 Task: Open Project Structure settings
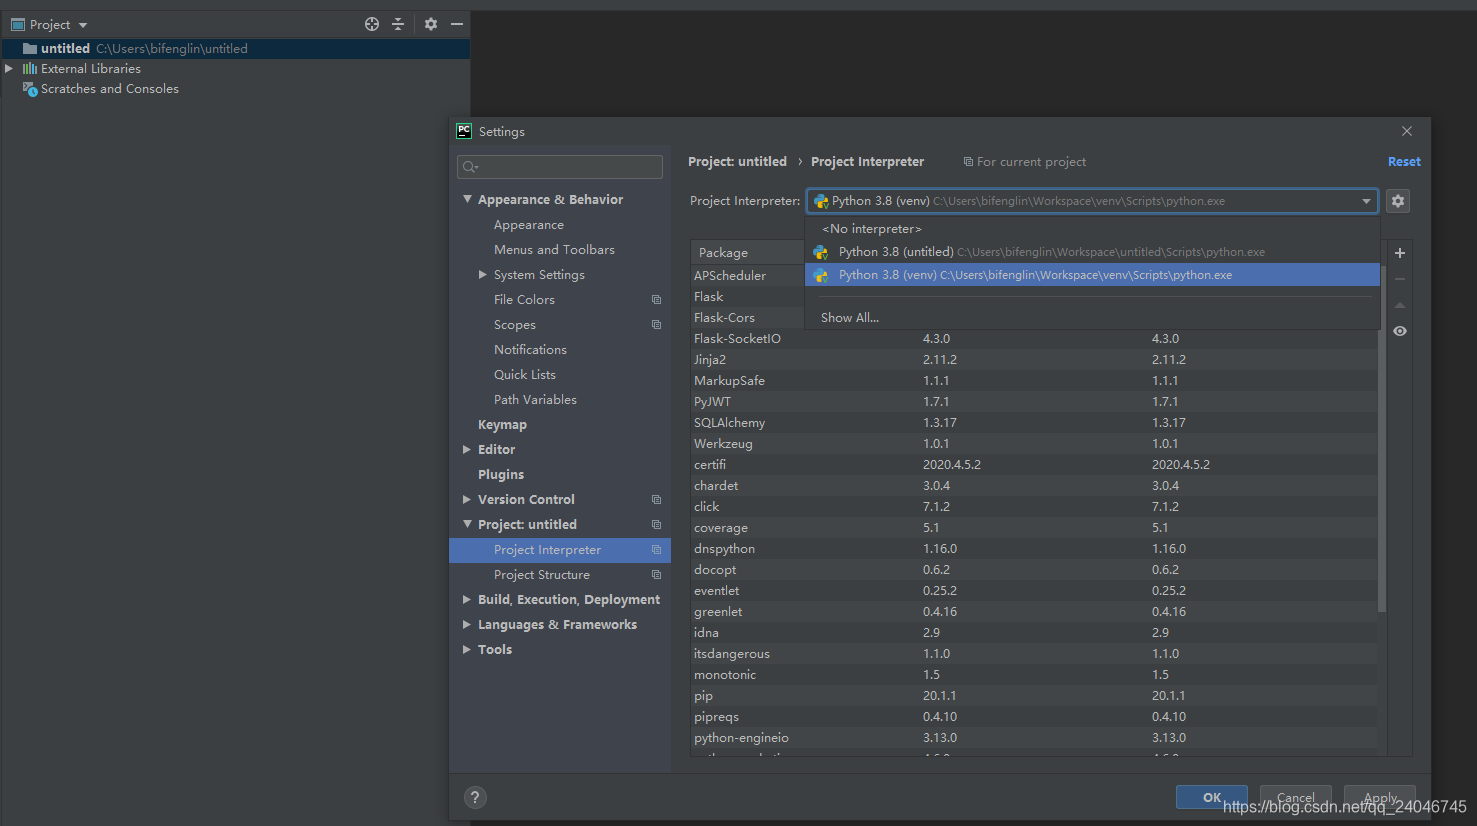542,575
